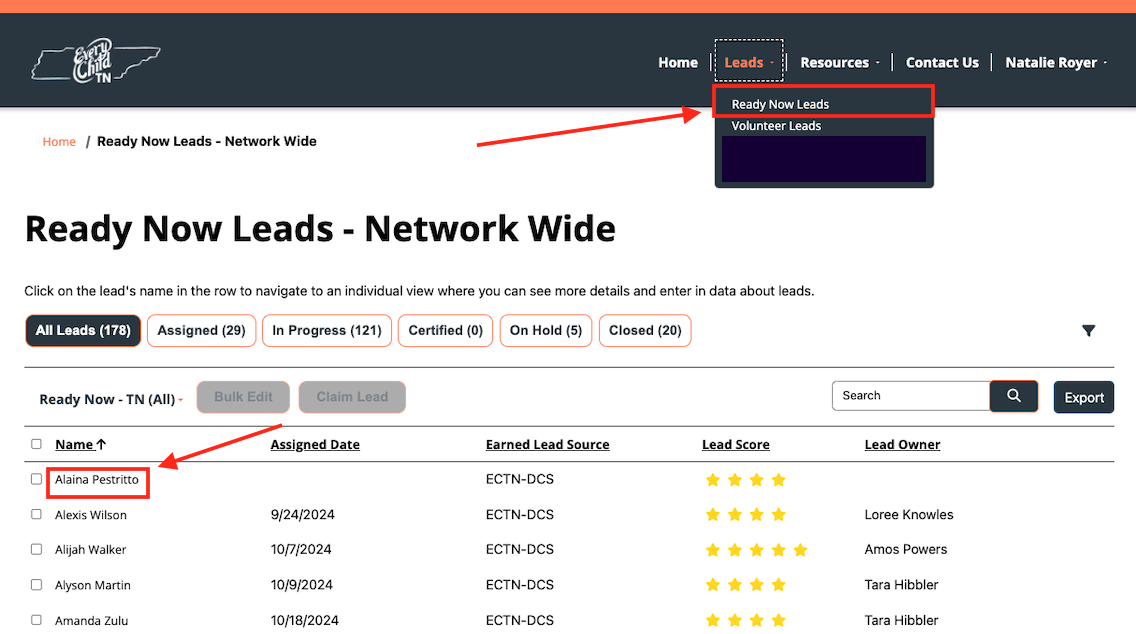Viewport: 1136px width, 634px height.
Task: Open the Contact Us page
Action: (942, 62)
